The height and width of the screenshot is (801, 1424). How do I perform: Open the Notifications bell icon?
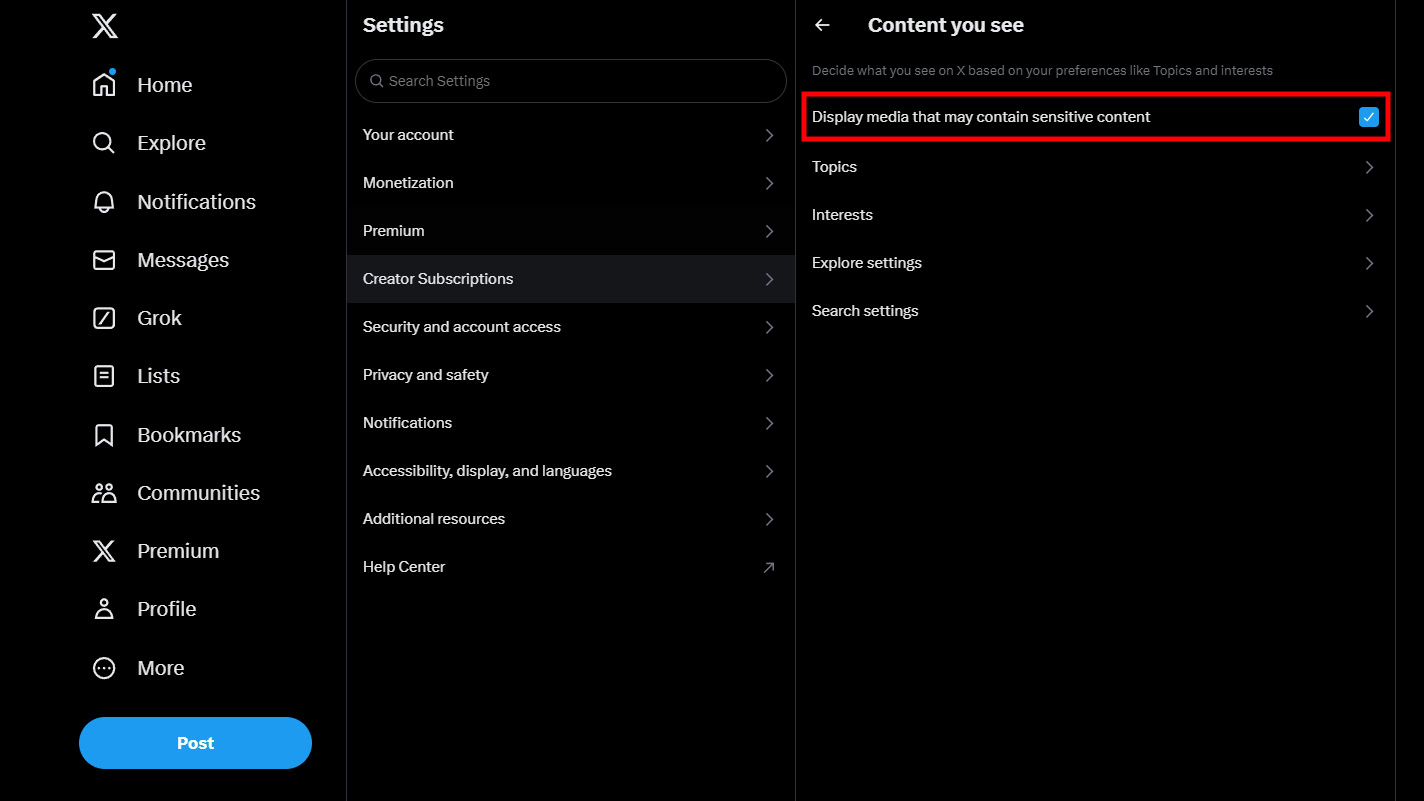(x=104, y=202)
